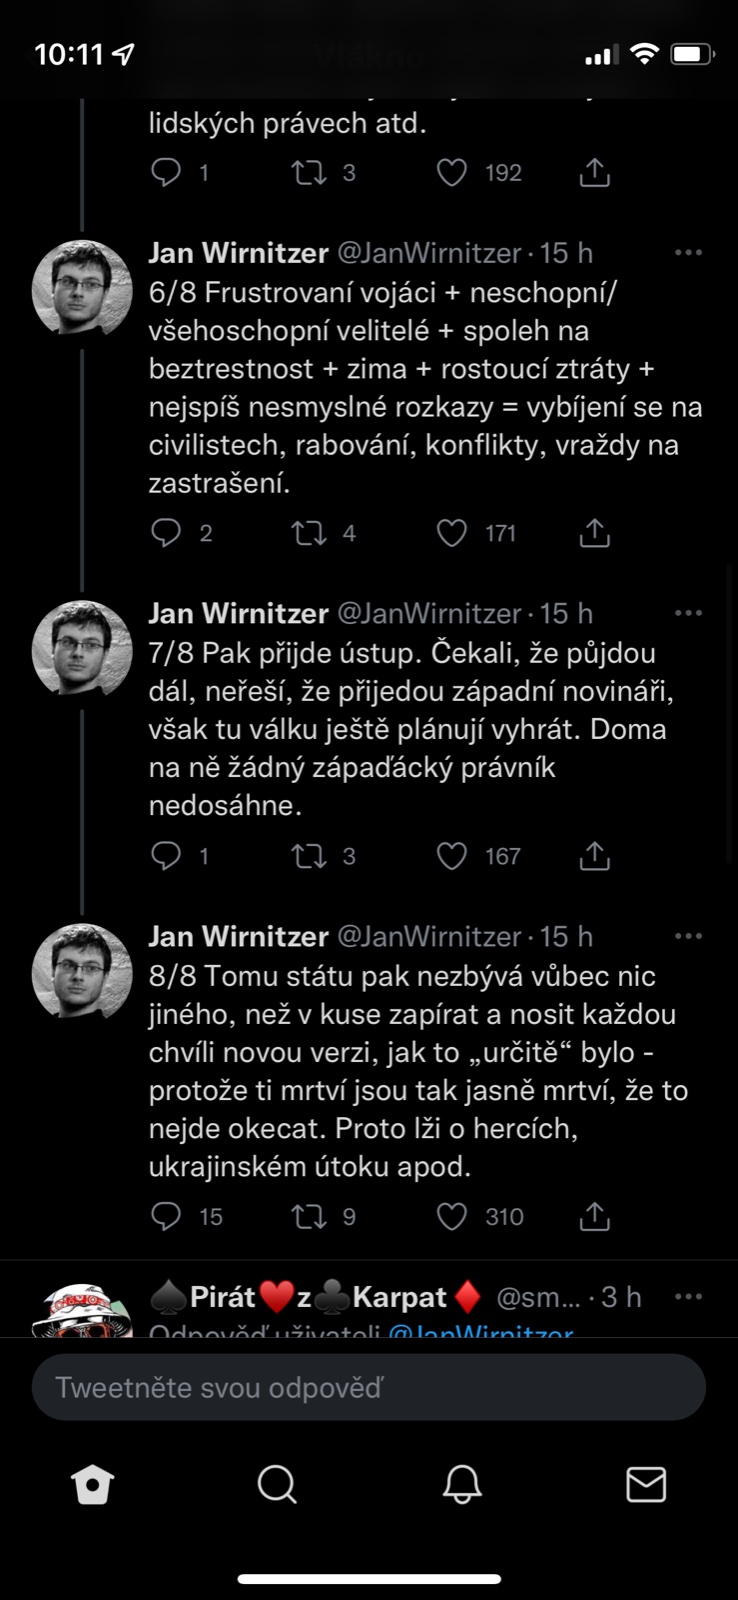Open more options for the 7/8 tweet

point(688,613)
